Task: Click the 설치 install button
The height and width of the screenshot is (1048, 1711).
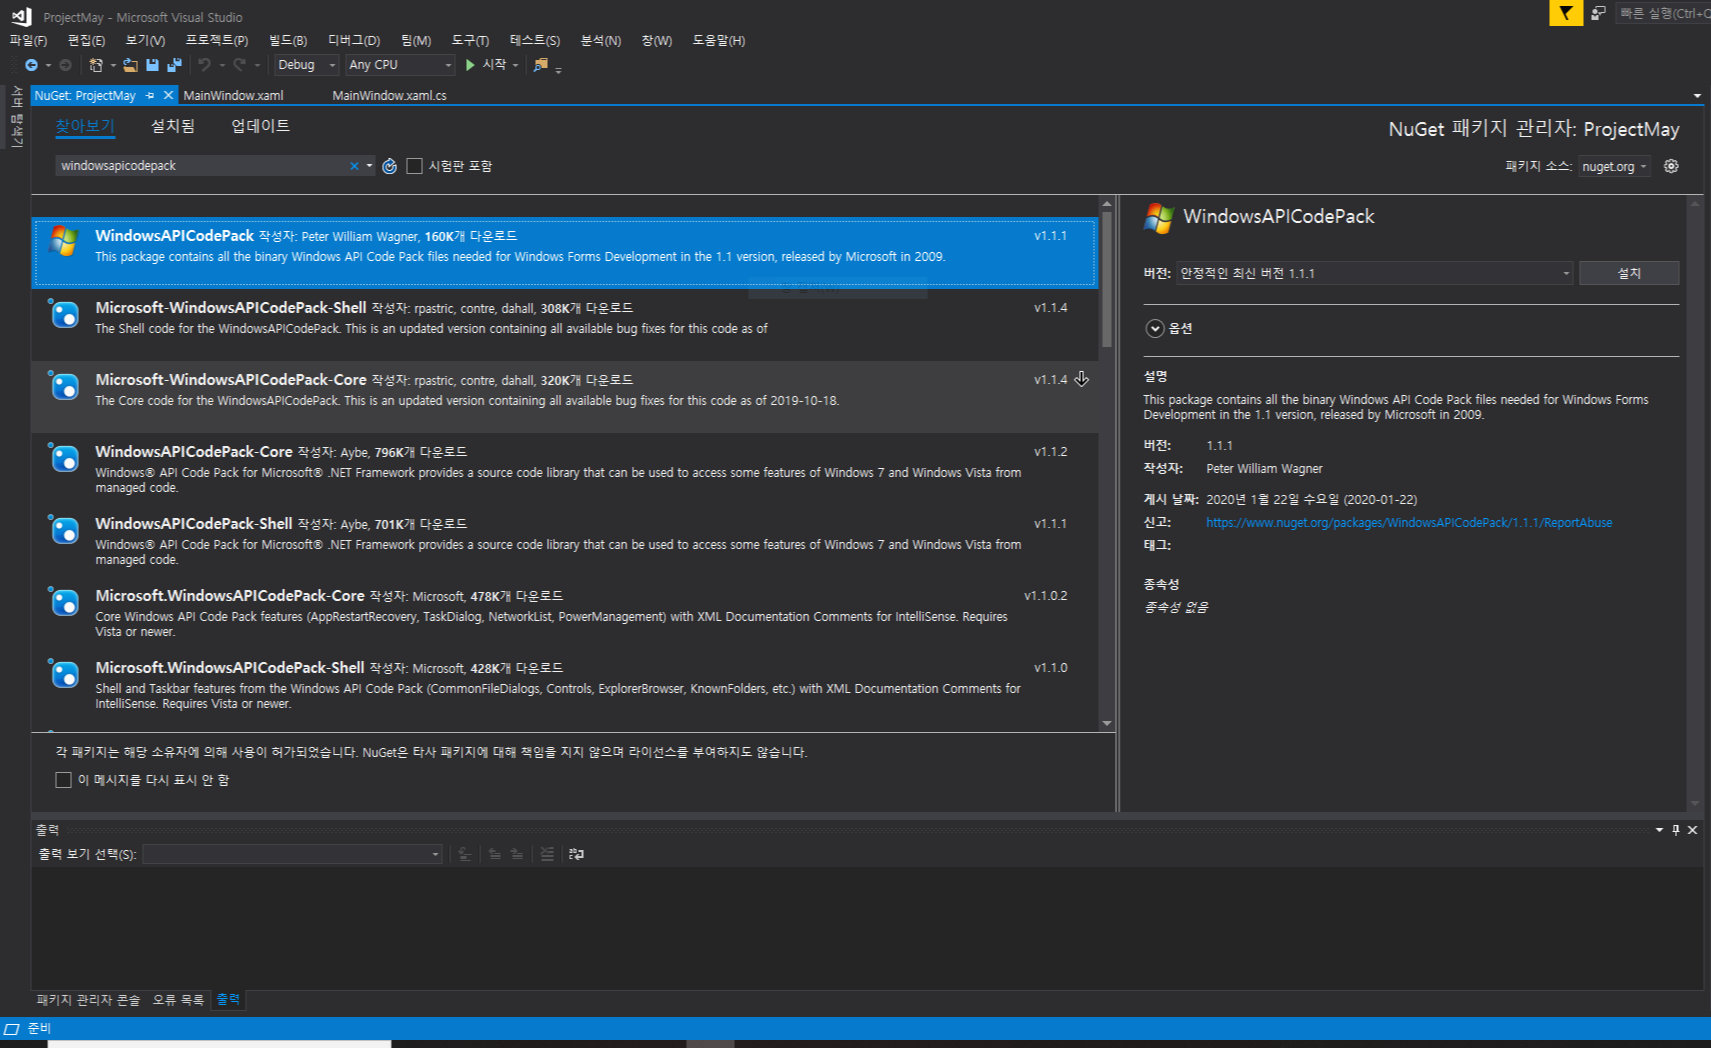Action: 1629,273
